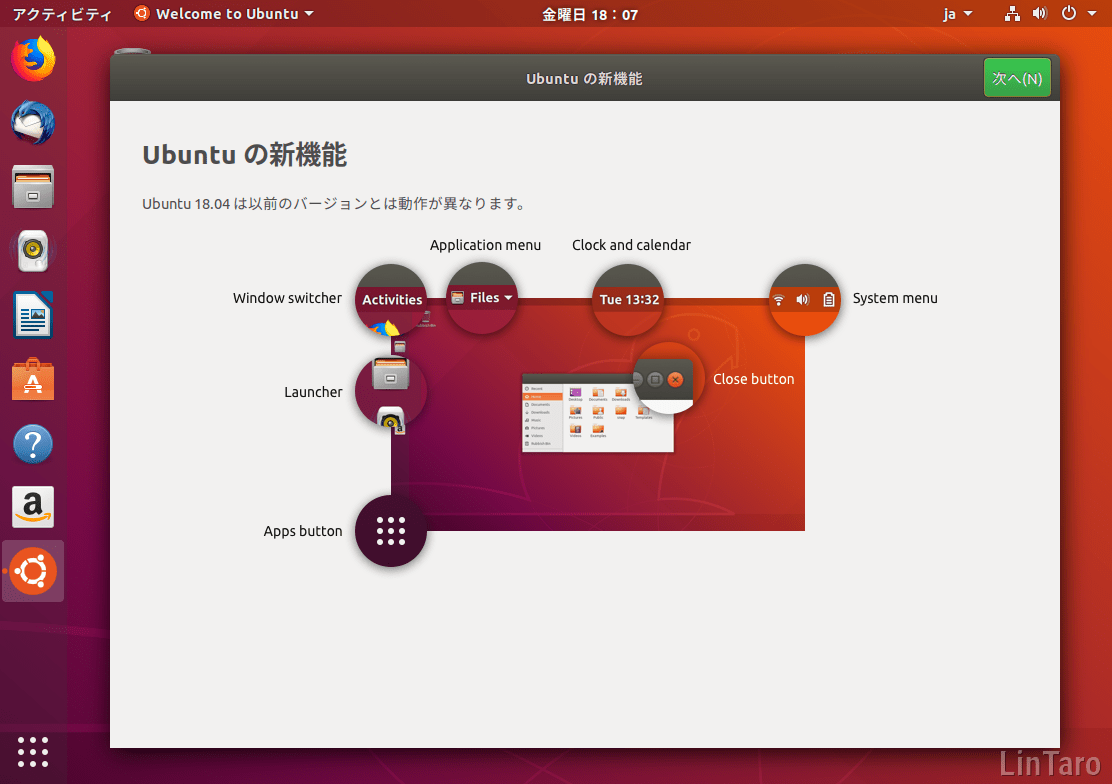Open the アクティビティ overview
1112x784 pixels.
pos(62,14)
